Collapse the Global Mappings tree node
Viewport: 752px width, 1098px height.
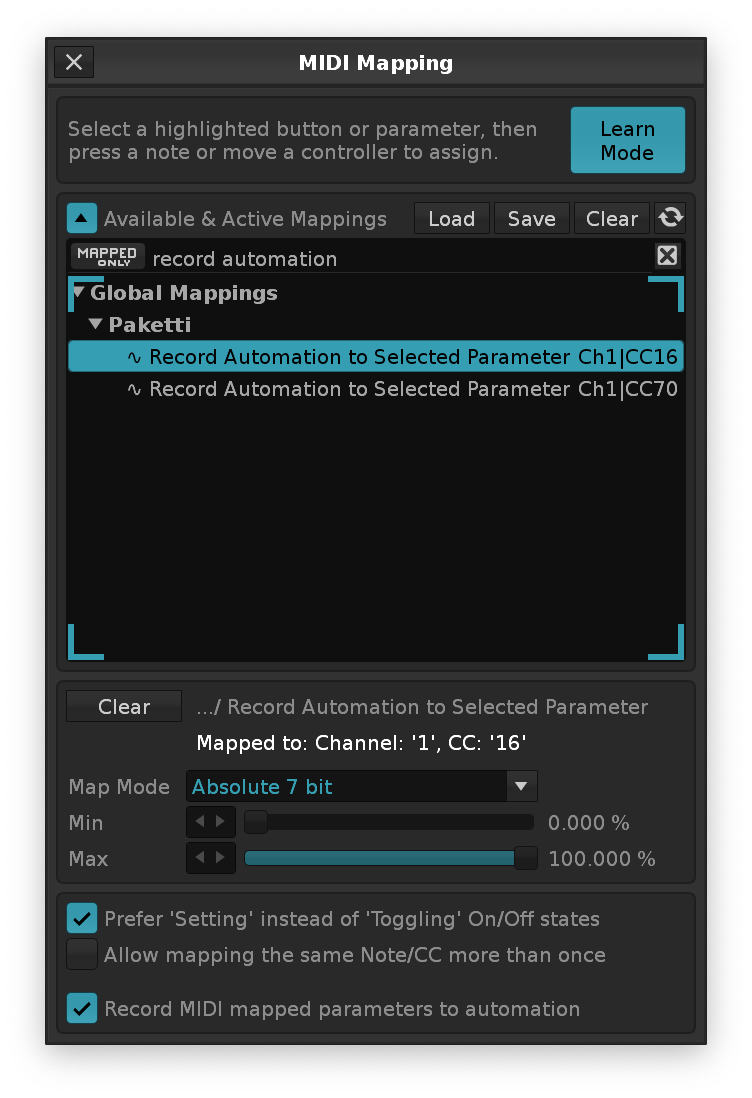[x=79, y=293]
